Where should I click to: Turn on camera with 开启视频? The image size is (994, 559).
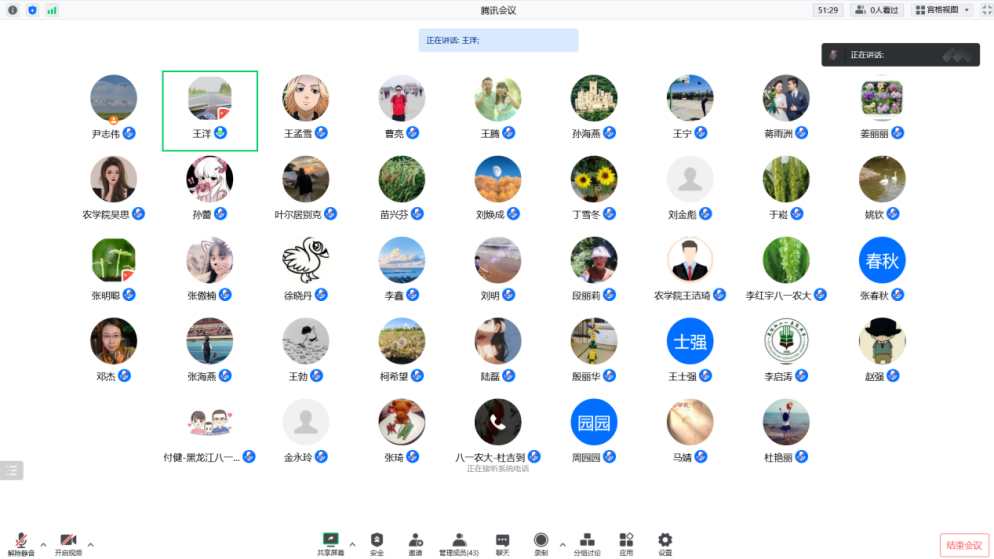[68, 541]
